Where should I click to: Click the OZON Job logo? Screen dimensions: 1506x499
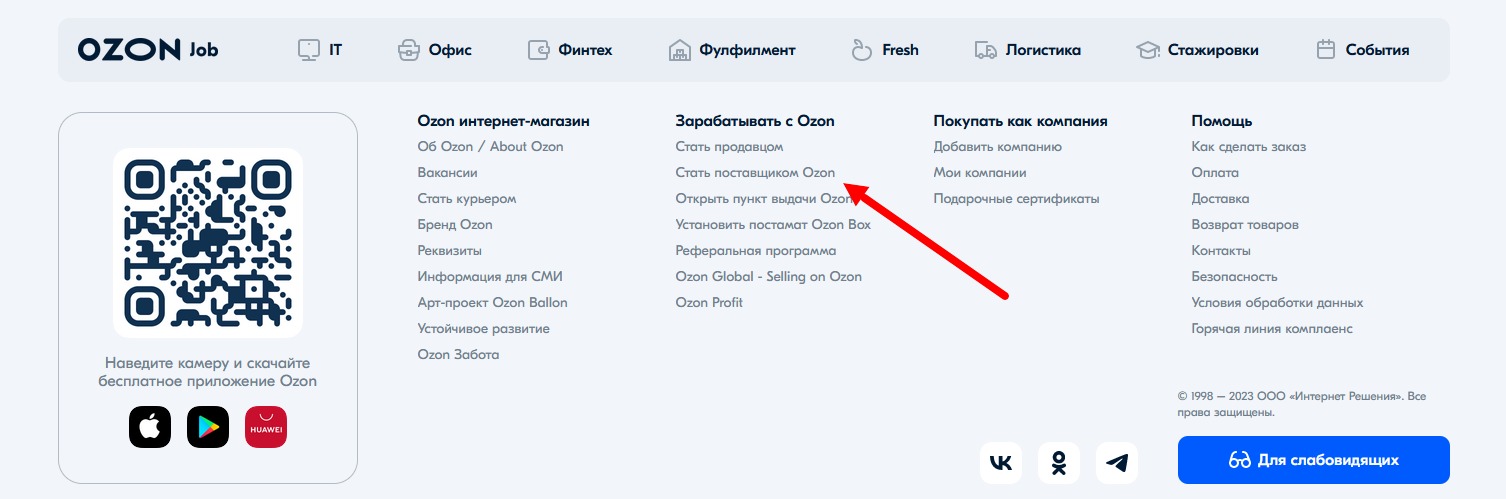click(x=148, y=50)
